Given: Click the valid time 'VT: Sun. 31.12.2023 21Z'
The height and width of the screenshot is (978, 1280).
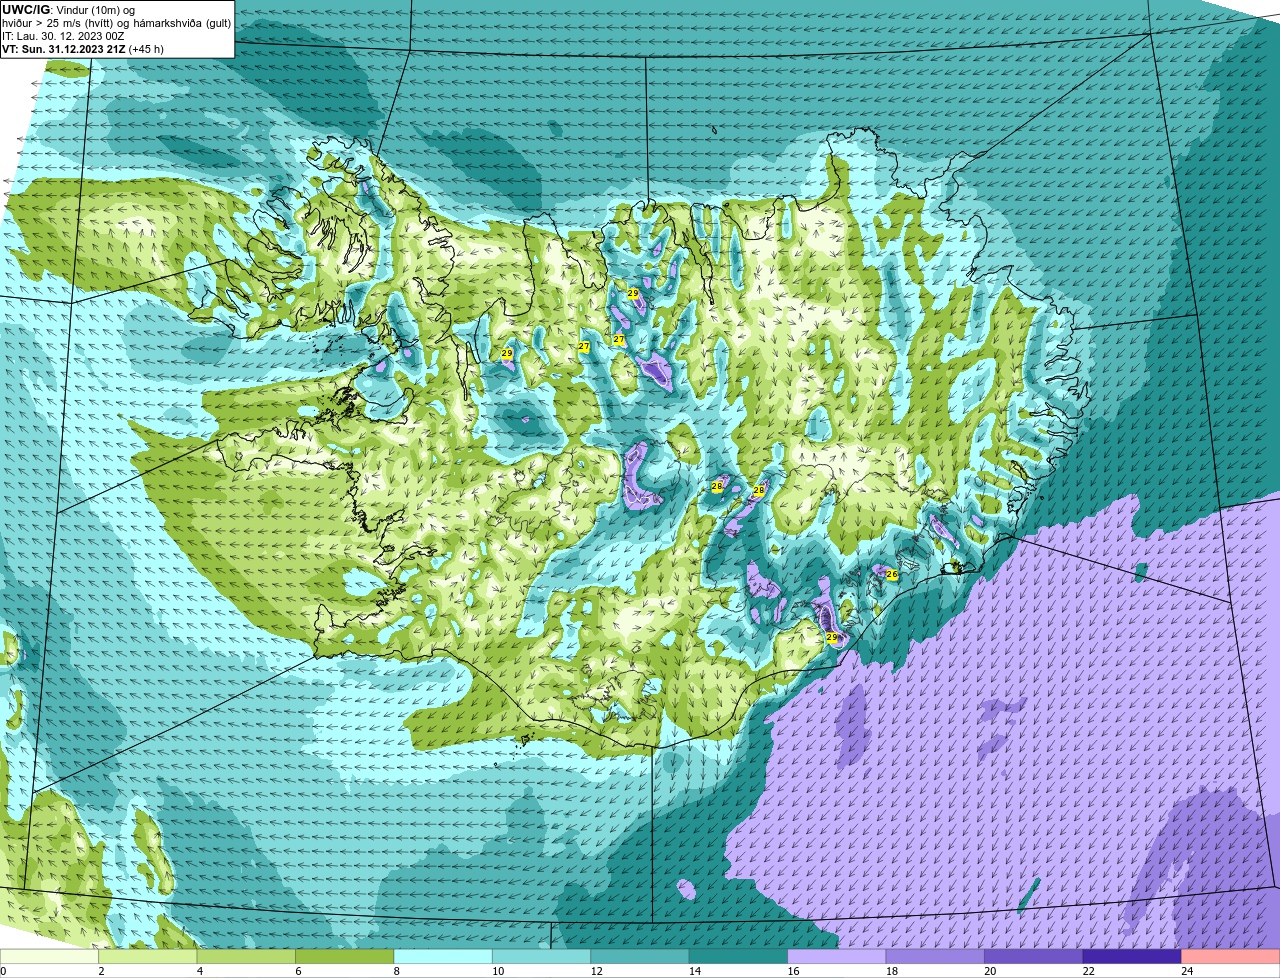Looking at the screenshot, I should 63,48.
